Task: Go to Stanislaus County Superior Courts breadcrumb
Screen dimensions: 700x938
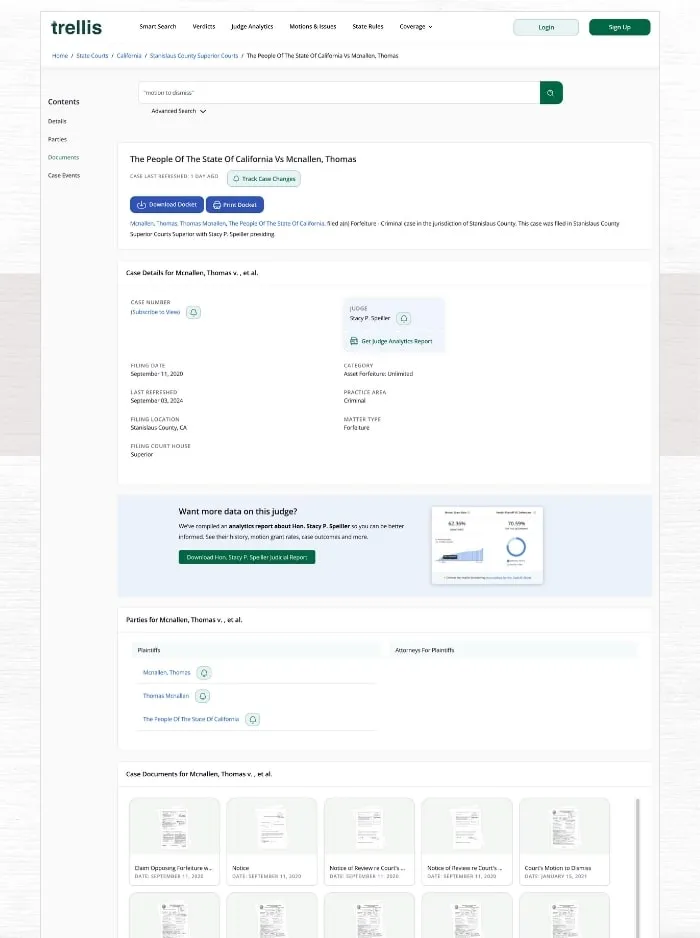Action: pyautogui.click(x=194, y=56)
